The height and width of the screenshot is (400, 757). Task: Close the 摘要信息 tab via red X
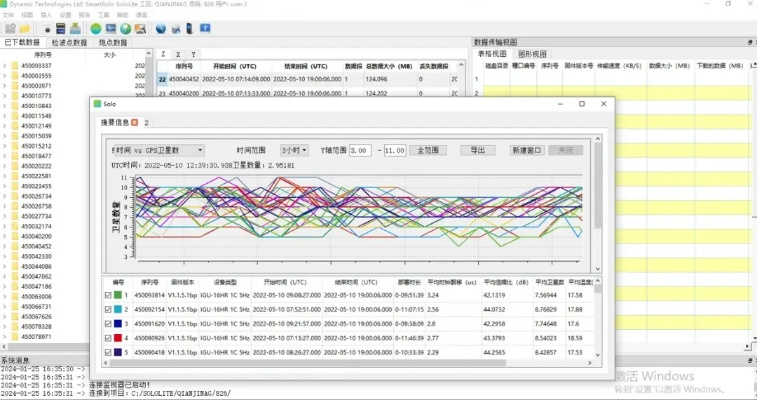tap(135, 122)
